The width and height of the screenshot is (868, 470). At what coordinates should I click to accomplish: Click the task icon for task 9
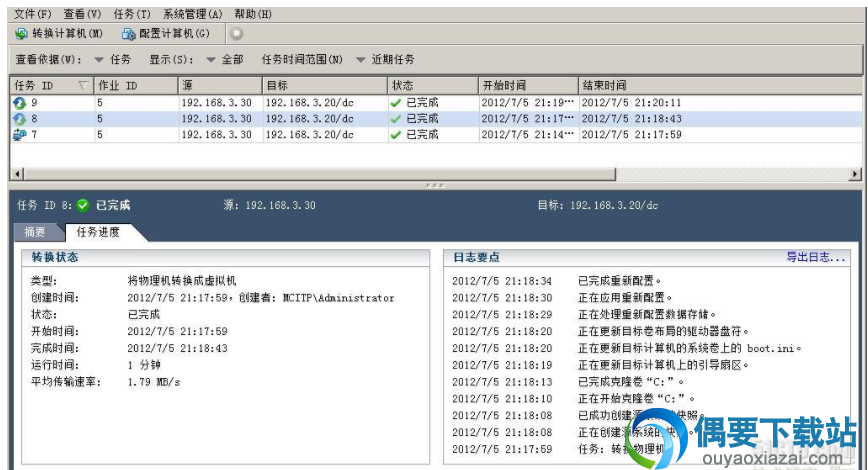point(20,102)
